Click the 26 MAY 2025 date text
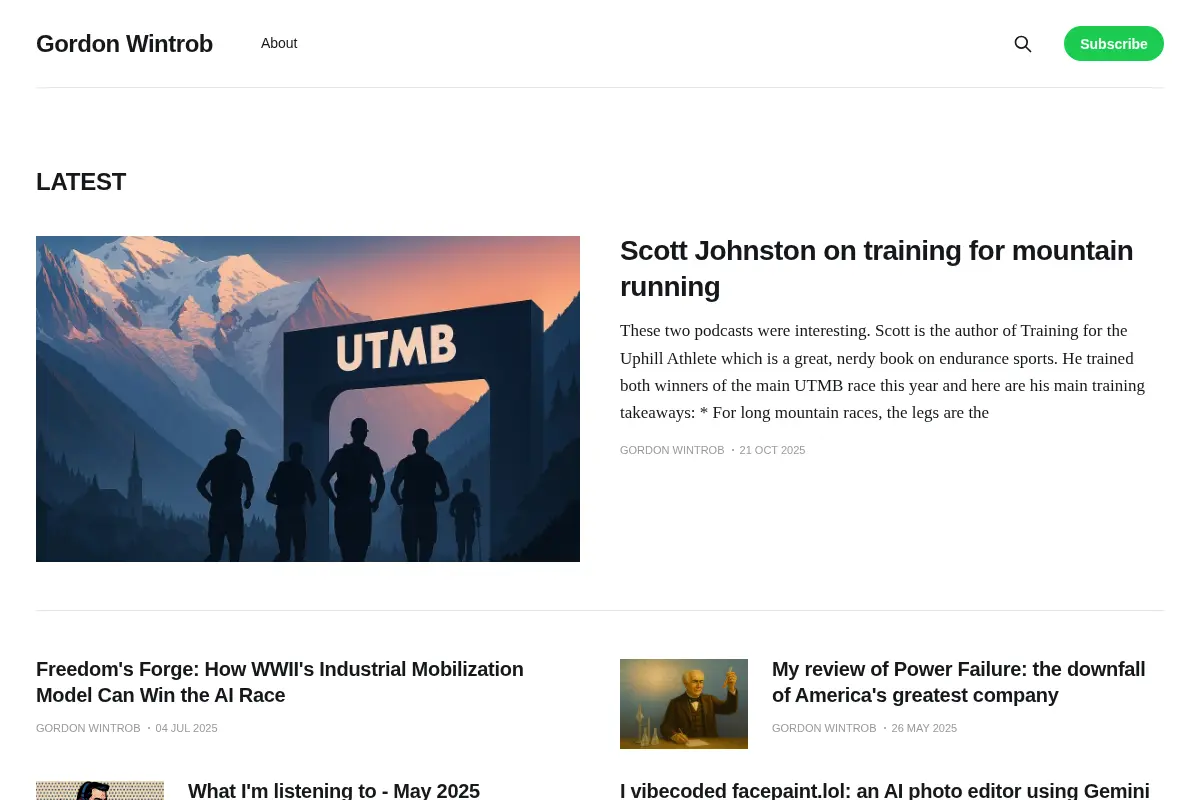Screen dimensions: 1200x800 pos(924,728)
